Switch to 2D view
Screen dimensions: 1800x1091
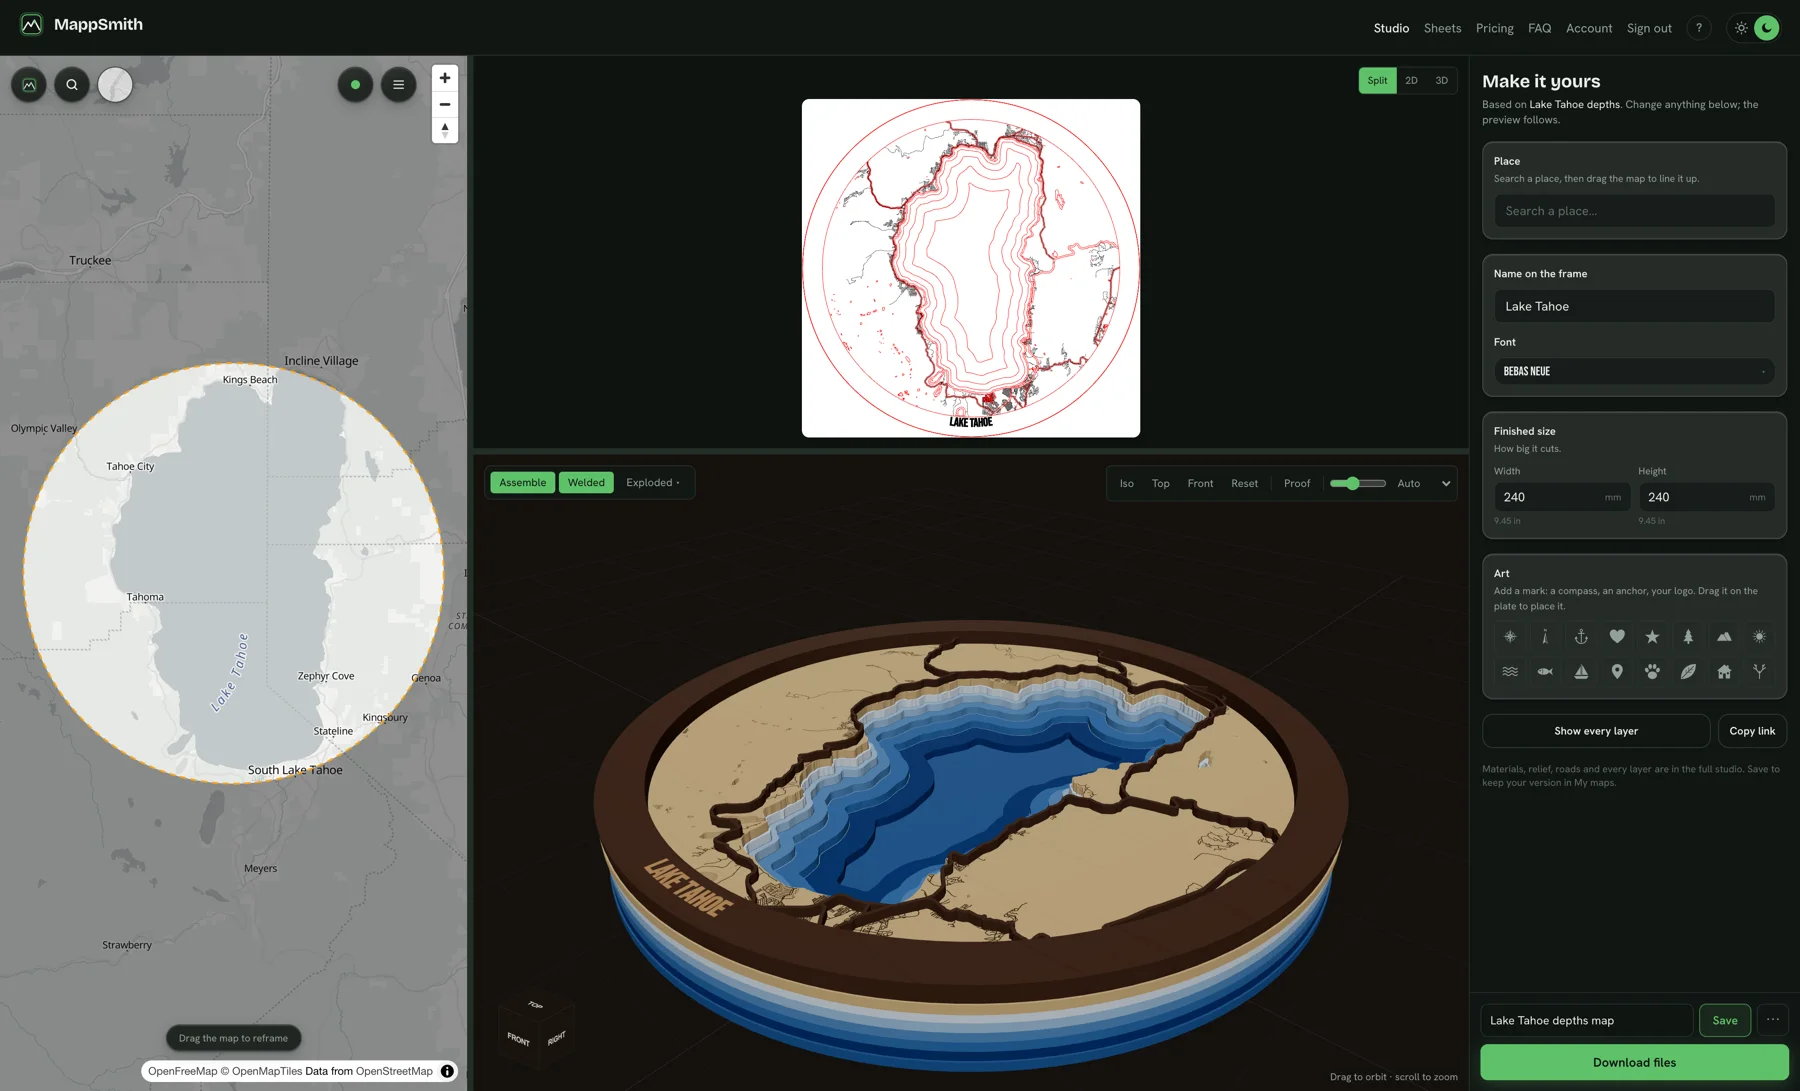pos(1411,81)
